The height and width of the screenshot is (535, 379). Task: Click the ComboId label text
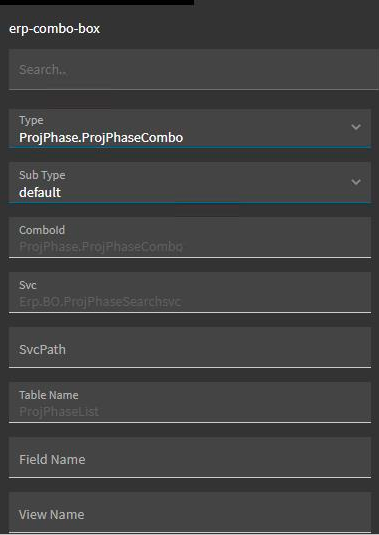42,230
